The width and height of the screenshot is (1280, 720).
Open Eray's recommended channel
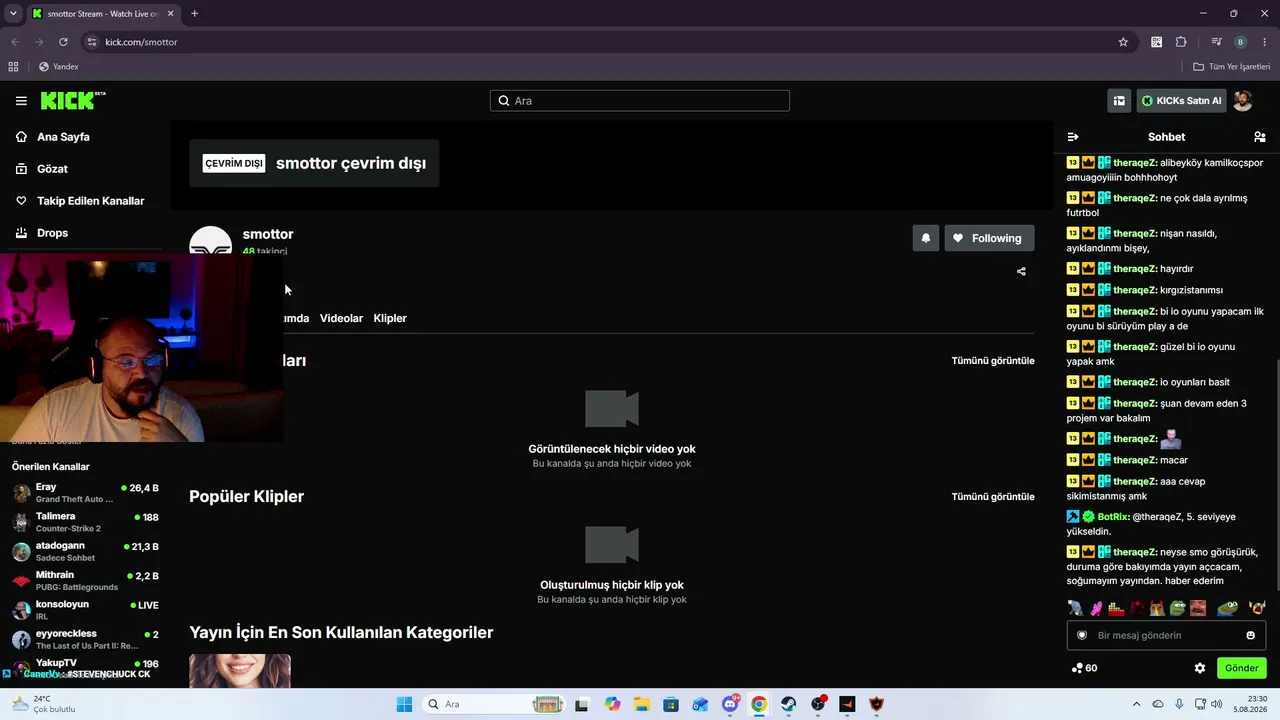(85, 492)
